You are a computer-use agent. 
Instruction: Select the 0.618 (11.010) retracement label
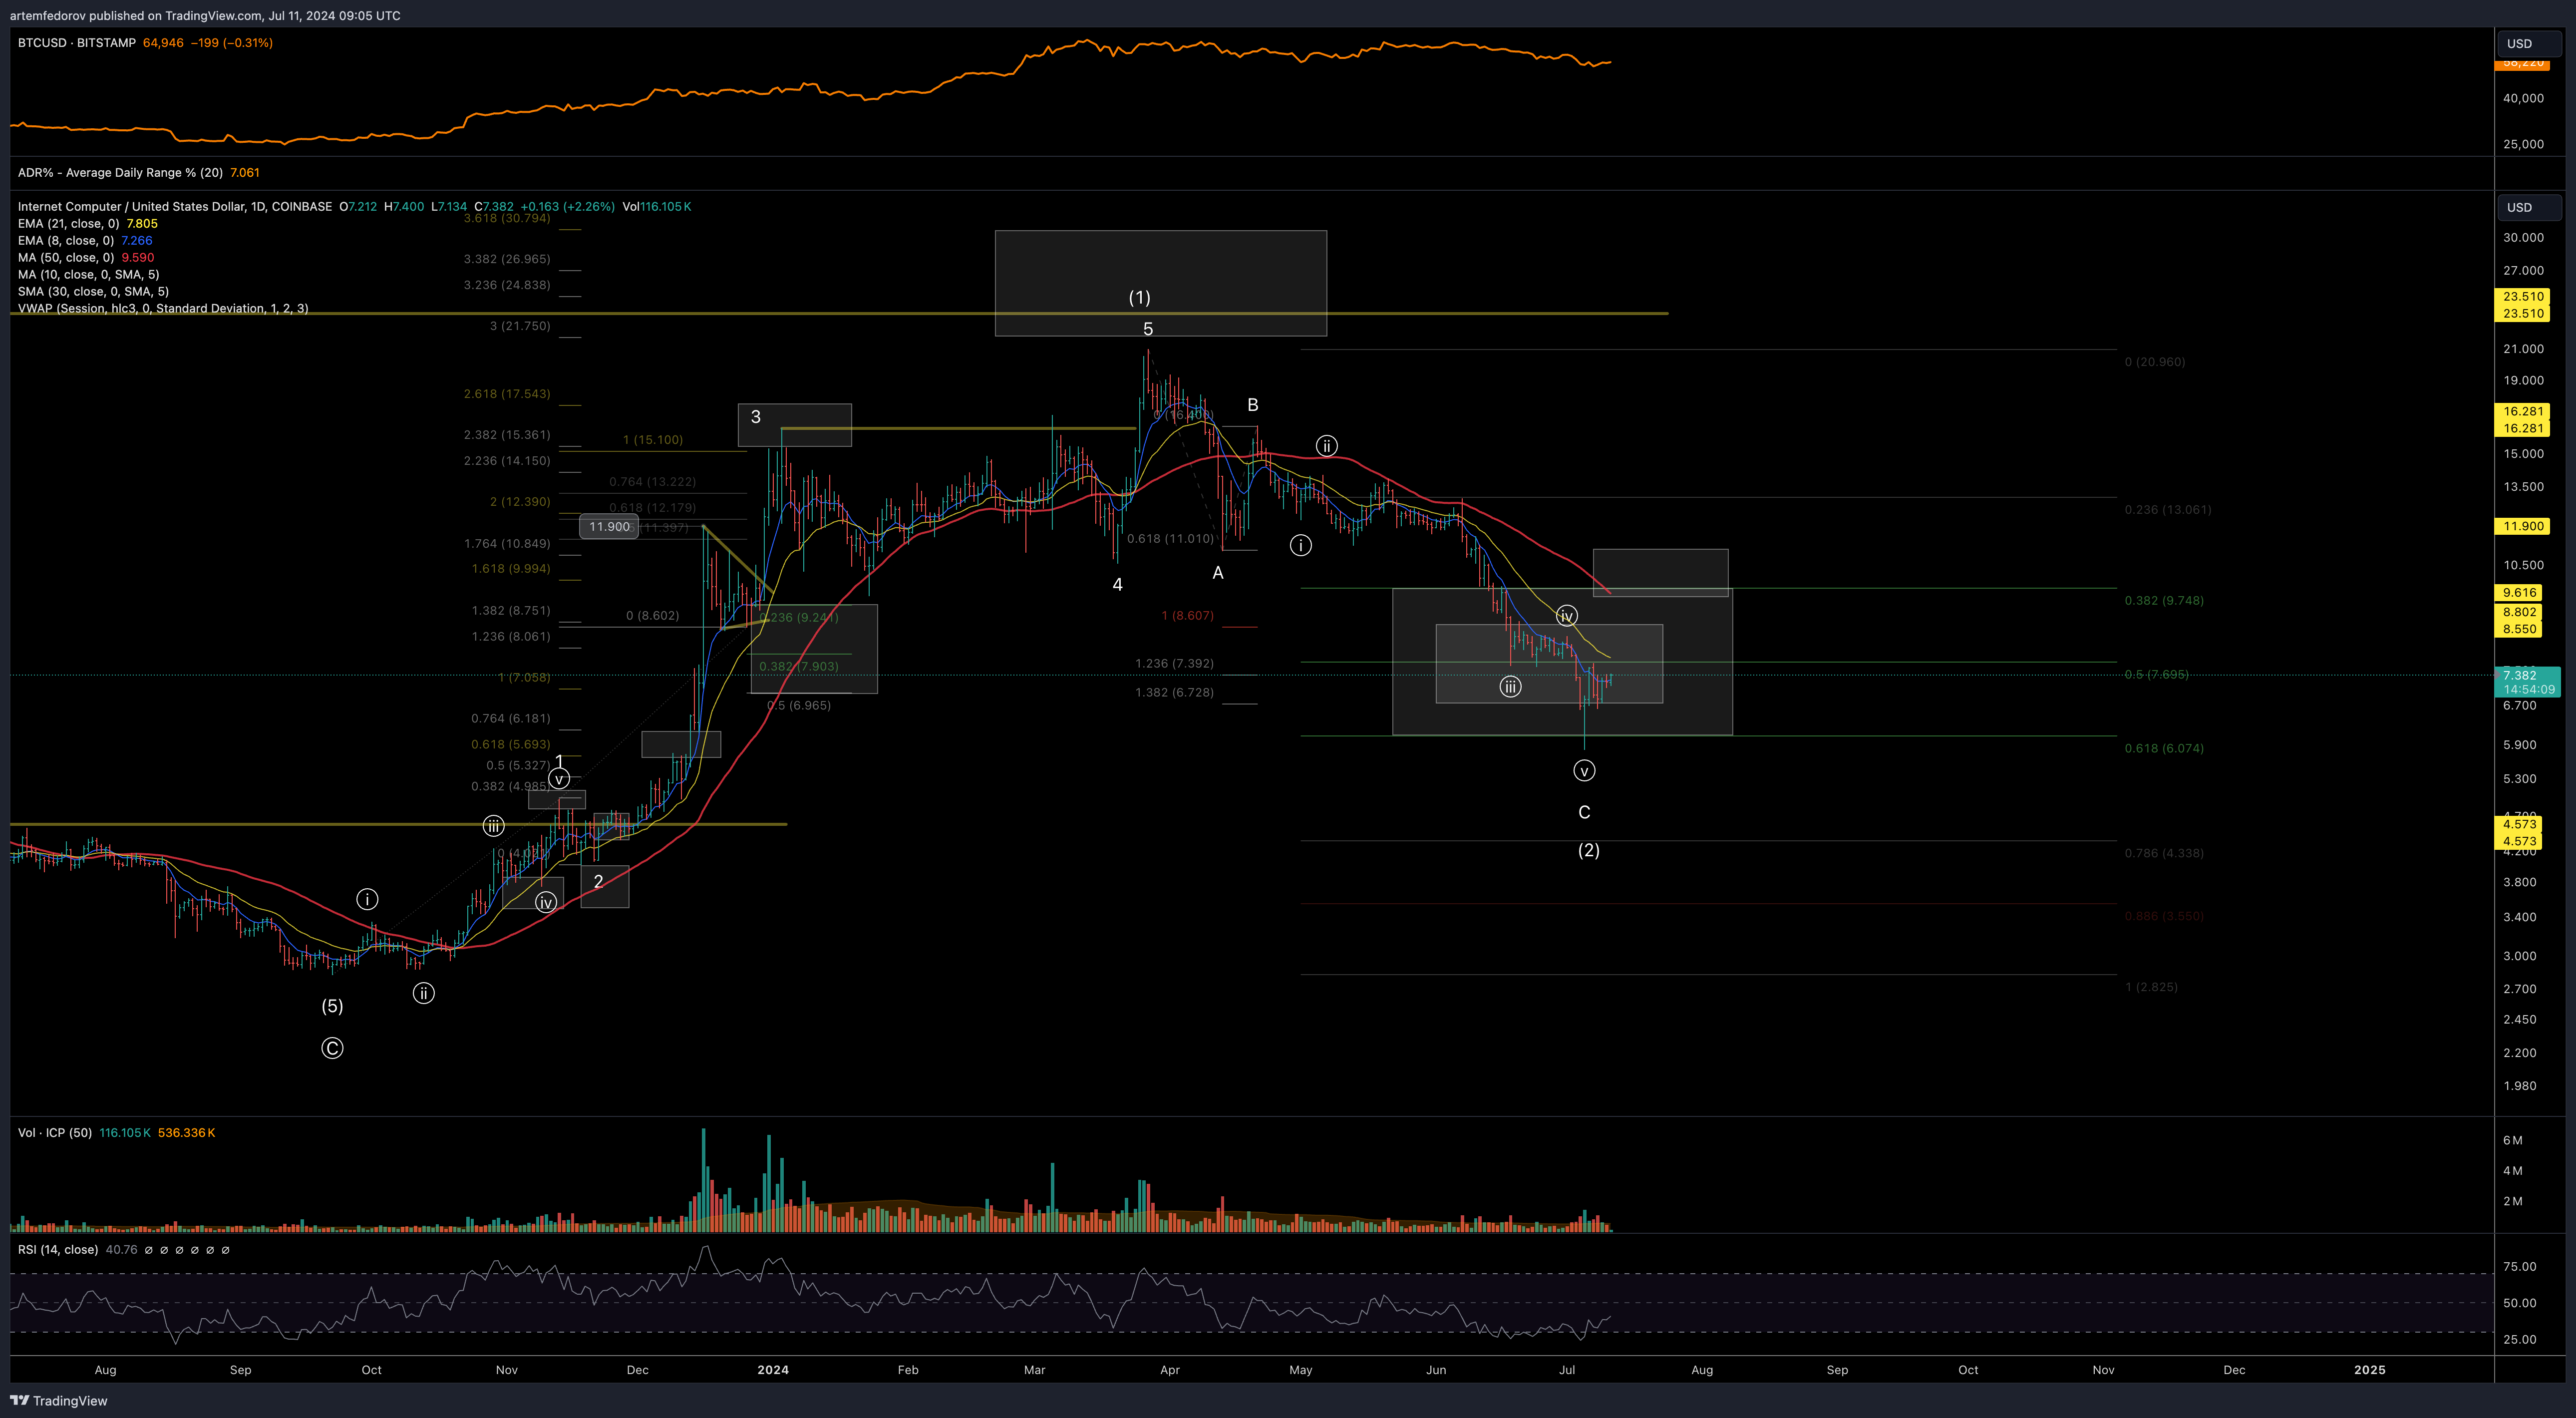(1171, 539)
